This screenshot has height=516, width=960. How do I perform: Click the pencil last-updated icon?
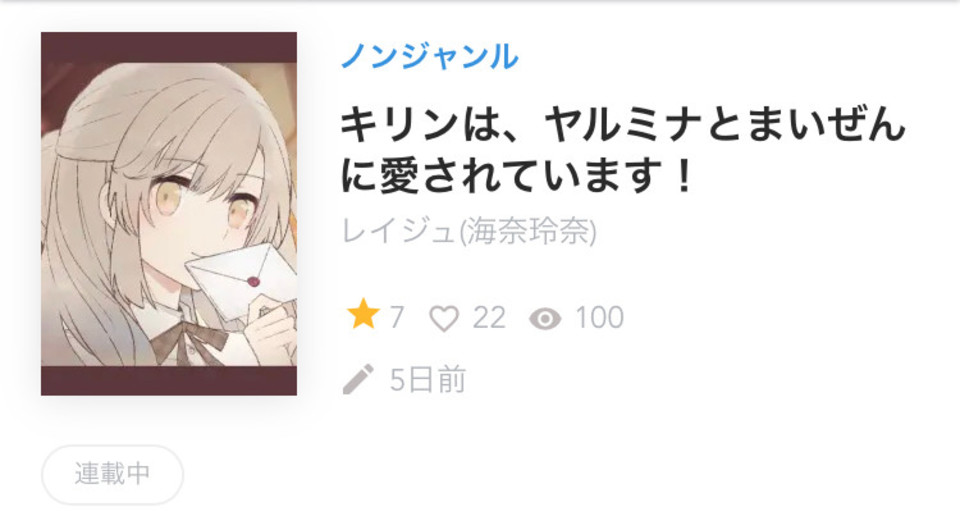(358, 379)
